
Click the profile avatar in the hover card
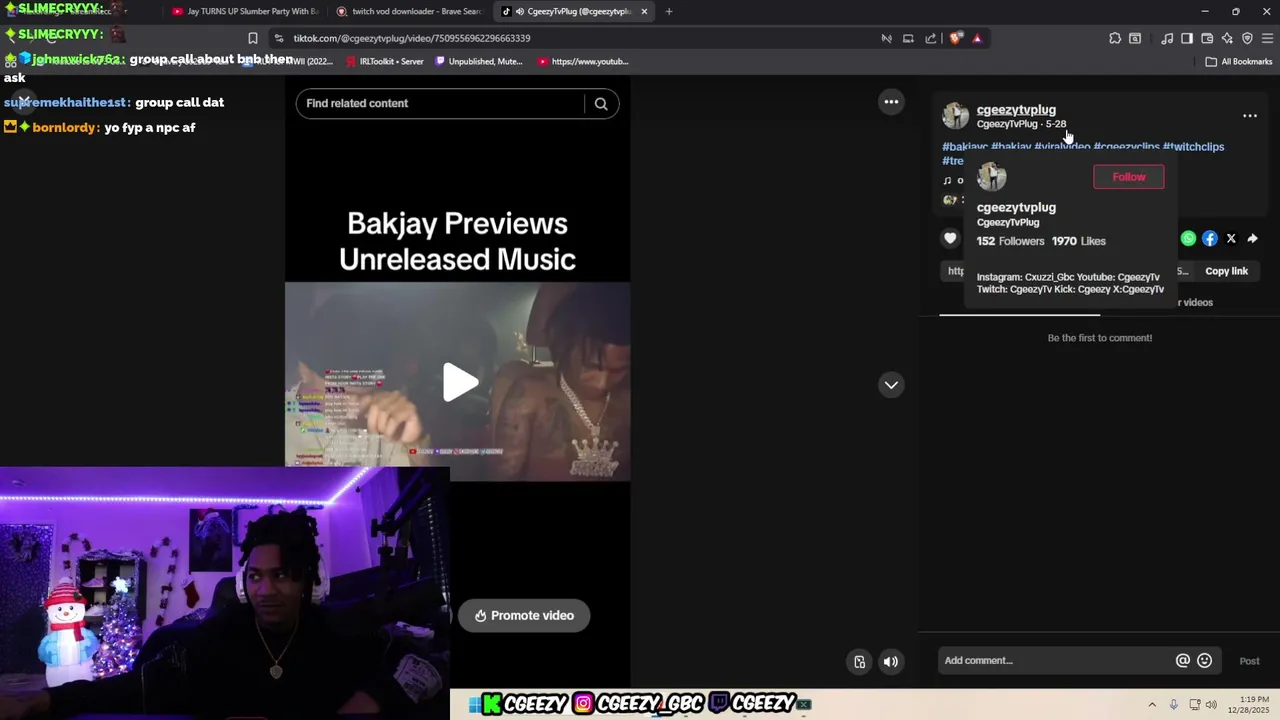(x=992, y=177)
